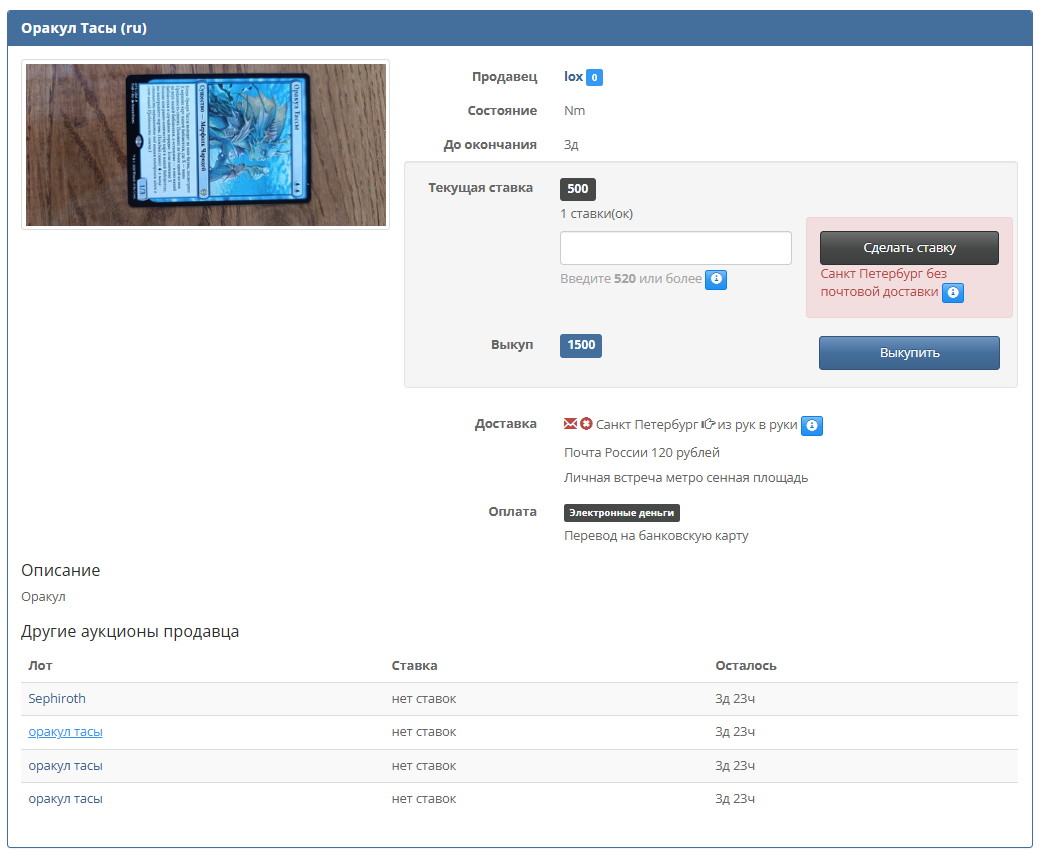The width and height of the screenshot is (1047, 857).
Task: Open the last 'оракул тасы' lot in table
Action: pyautogui.click(x=65, y=799)
